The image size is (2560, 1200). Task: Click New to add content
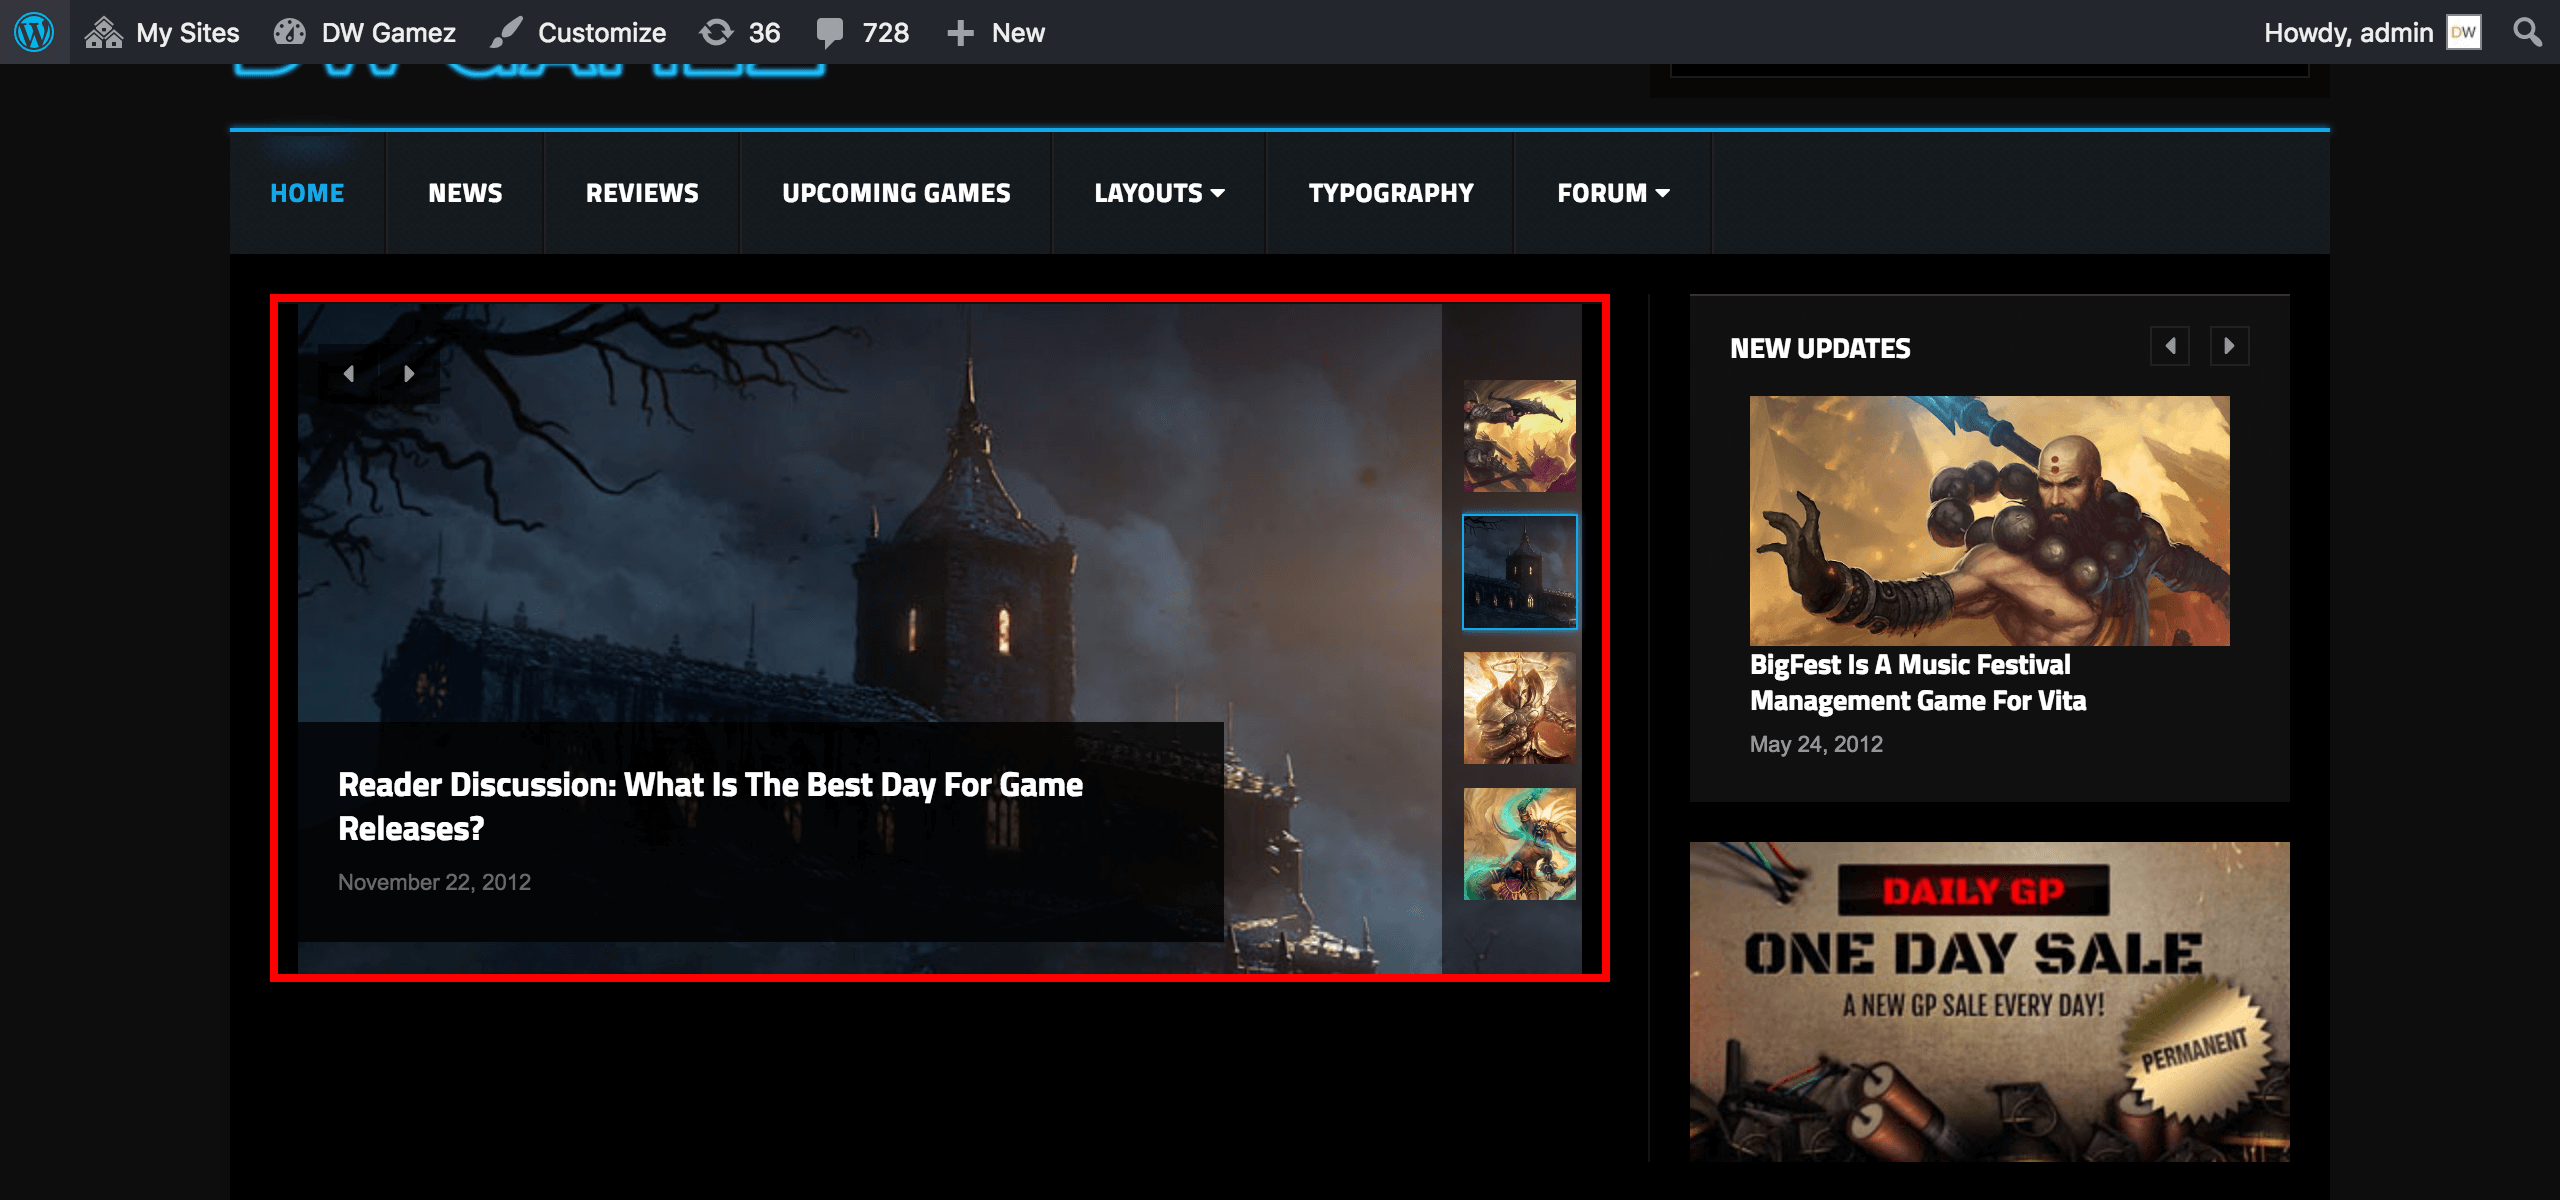tap(996, 32)
